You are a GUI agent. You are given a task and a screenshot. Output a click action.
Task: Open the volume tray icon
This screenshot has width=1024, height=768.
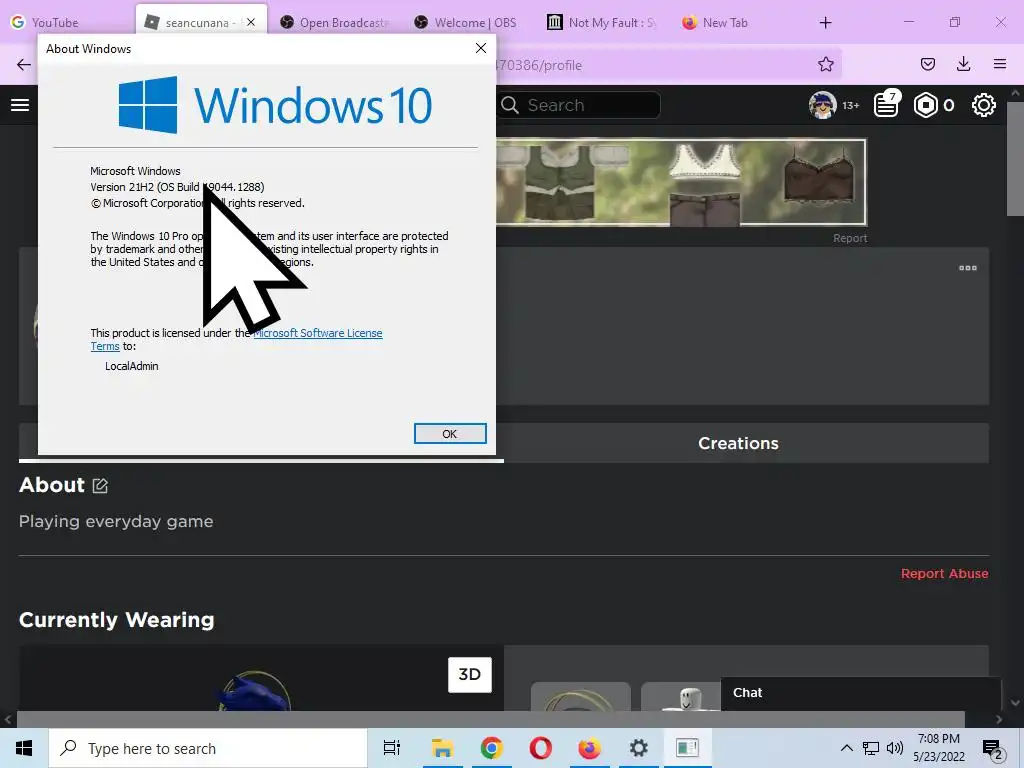895,748
